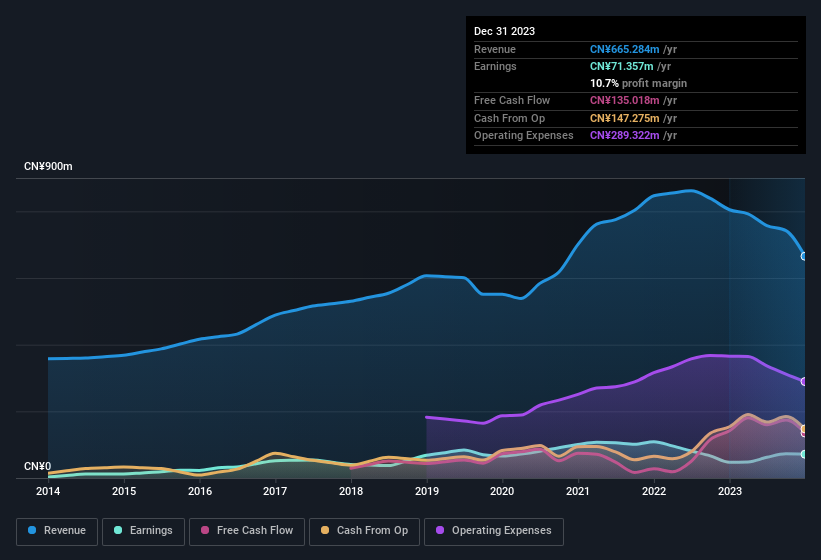Toggle the Earnings series legend button
The image size is (821, 560).
[143, 531]
